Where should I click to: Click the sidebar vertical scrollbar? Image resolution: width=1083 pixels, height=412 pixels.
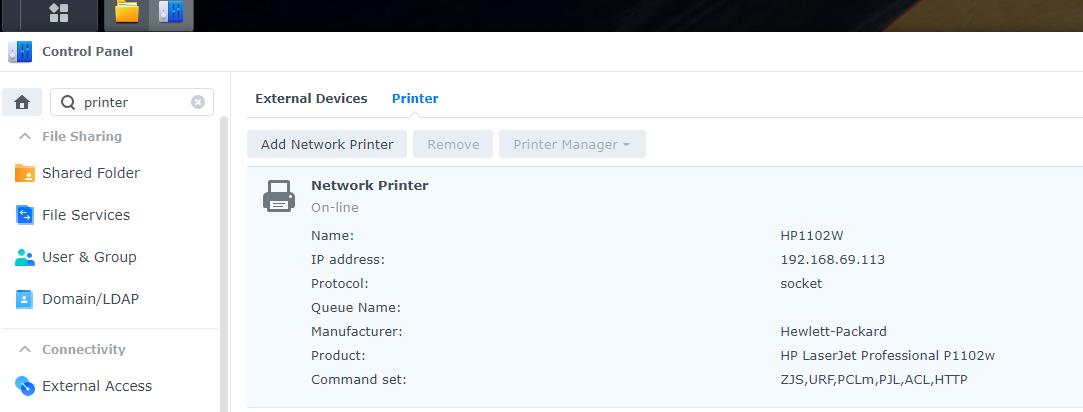[224, 264]
